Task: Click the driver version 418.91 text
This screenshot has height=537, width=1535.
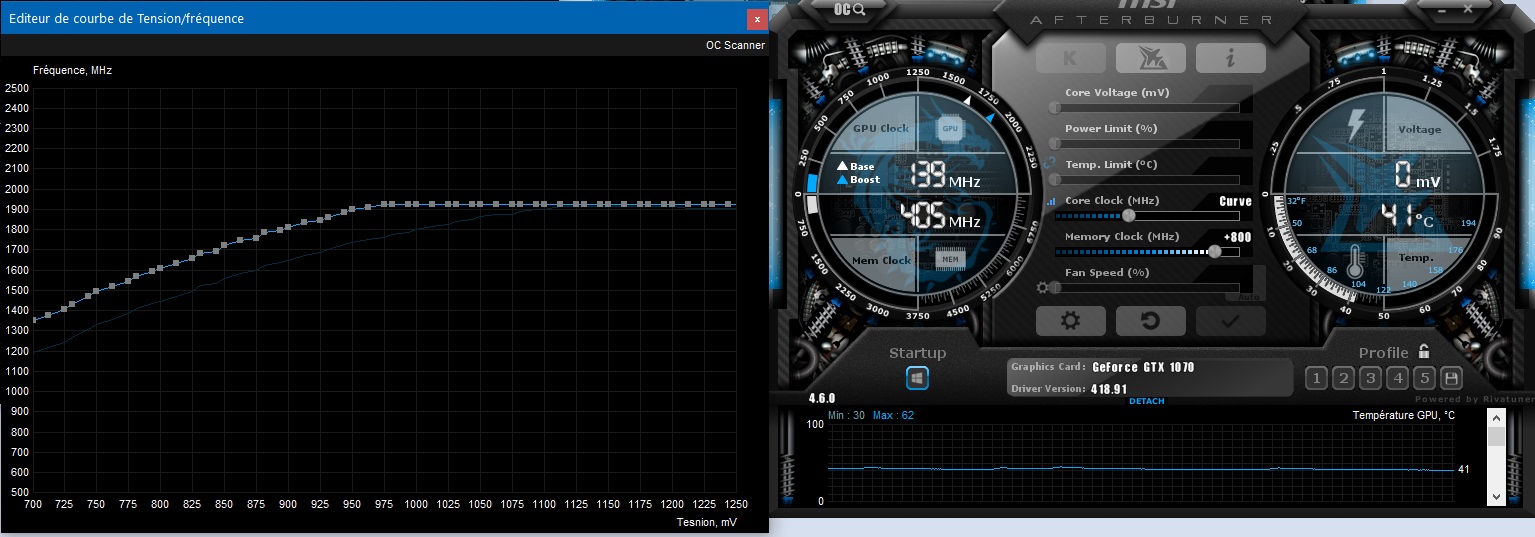Action: (x=1109, y=389)
